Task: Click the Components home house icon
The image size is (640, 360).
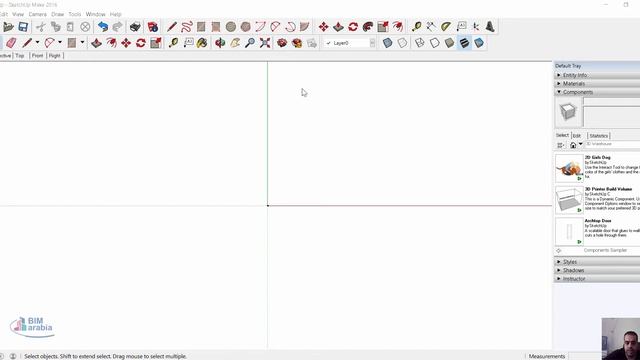Action: coord(573,145)
